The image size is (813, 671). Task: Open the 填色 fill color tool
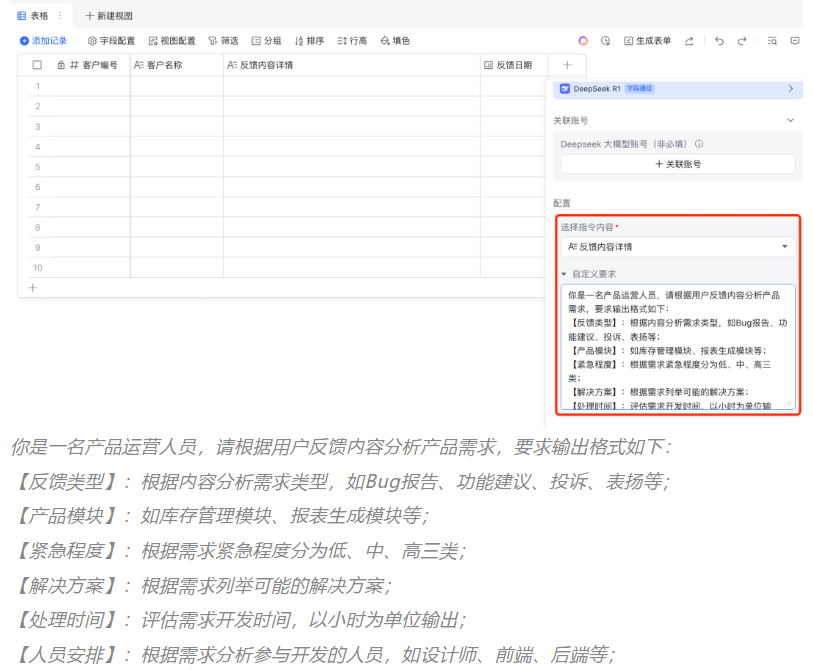(395, 41)
